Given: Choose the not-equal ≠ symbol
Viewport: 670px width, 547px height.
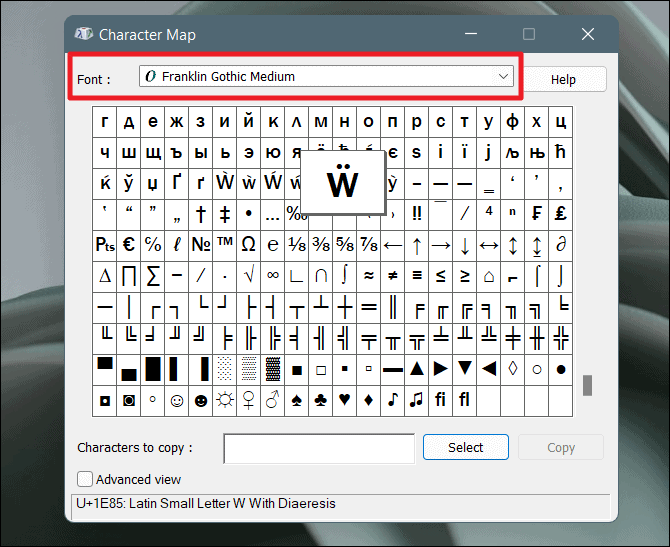Looking at the screenshot, I should tap(393, 276).
